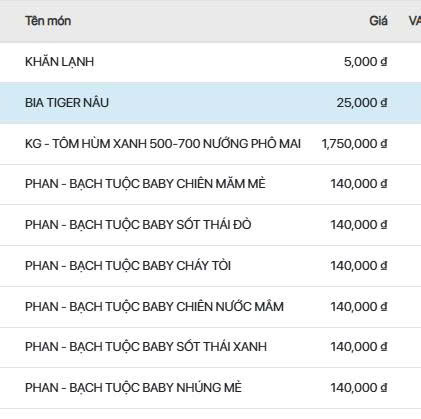Choose PHAN - BẠCH TUỘC BABY SỐT THÁI ĐỎ
The height and width of the screenshot is (419, 421).
tap(138, 225)
